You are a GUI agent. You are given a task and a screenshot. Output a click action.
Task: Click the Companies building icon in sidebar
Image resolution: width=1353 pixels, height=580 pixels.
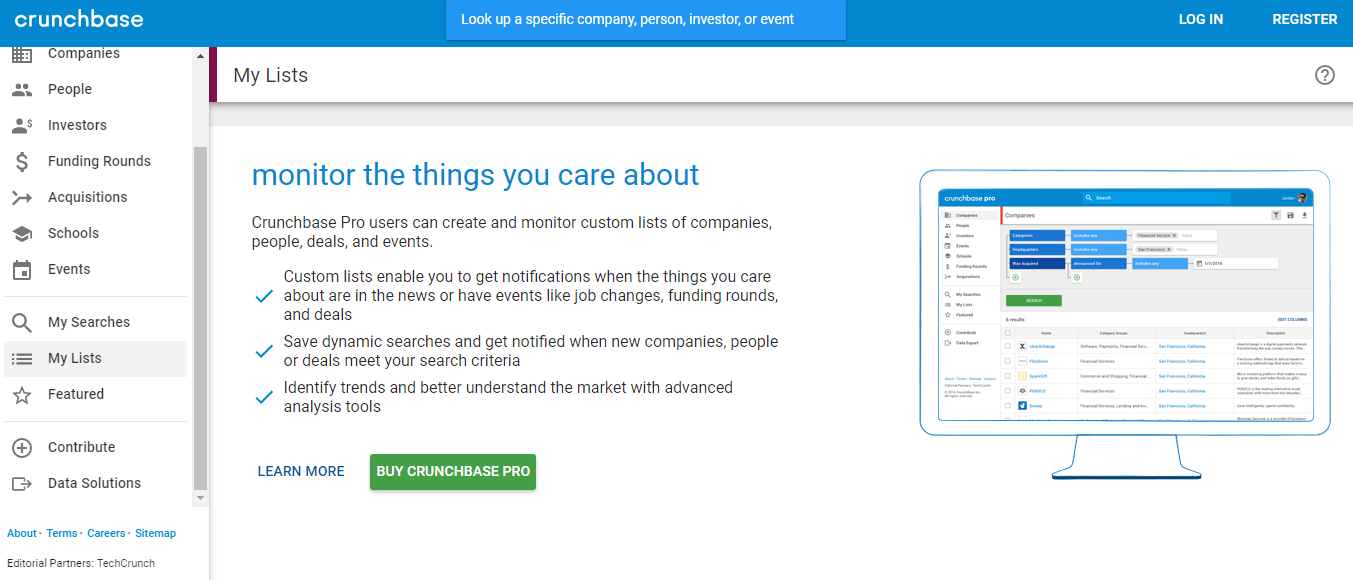tap(22, 54)
